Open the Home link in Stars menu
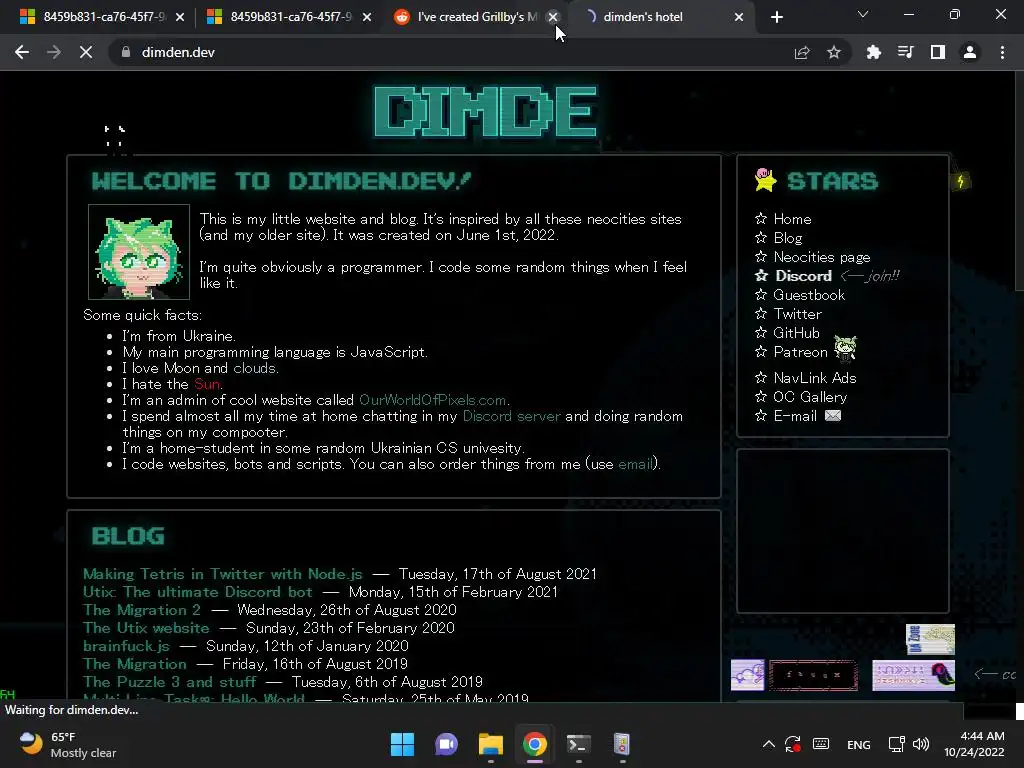The width and height of the screenshot is (1024, 768). click(792, 219)
